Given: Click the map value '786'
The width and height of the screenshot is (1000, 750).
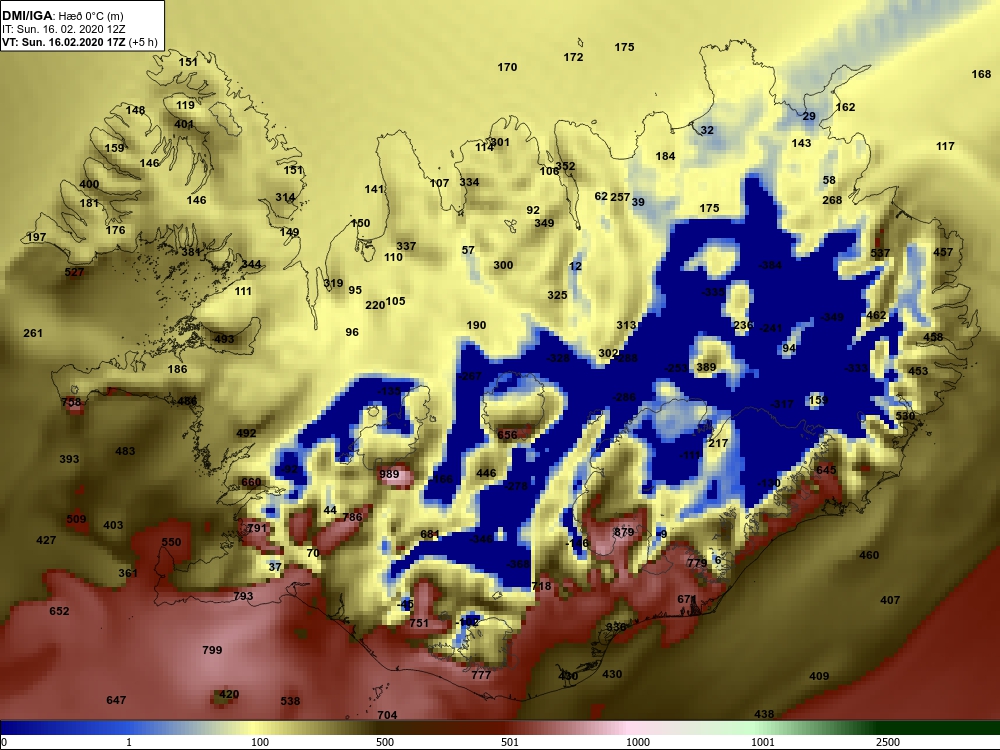Looking at the screenshot, I should 353,517.
